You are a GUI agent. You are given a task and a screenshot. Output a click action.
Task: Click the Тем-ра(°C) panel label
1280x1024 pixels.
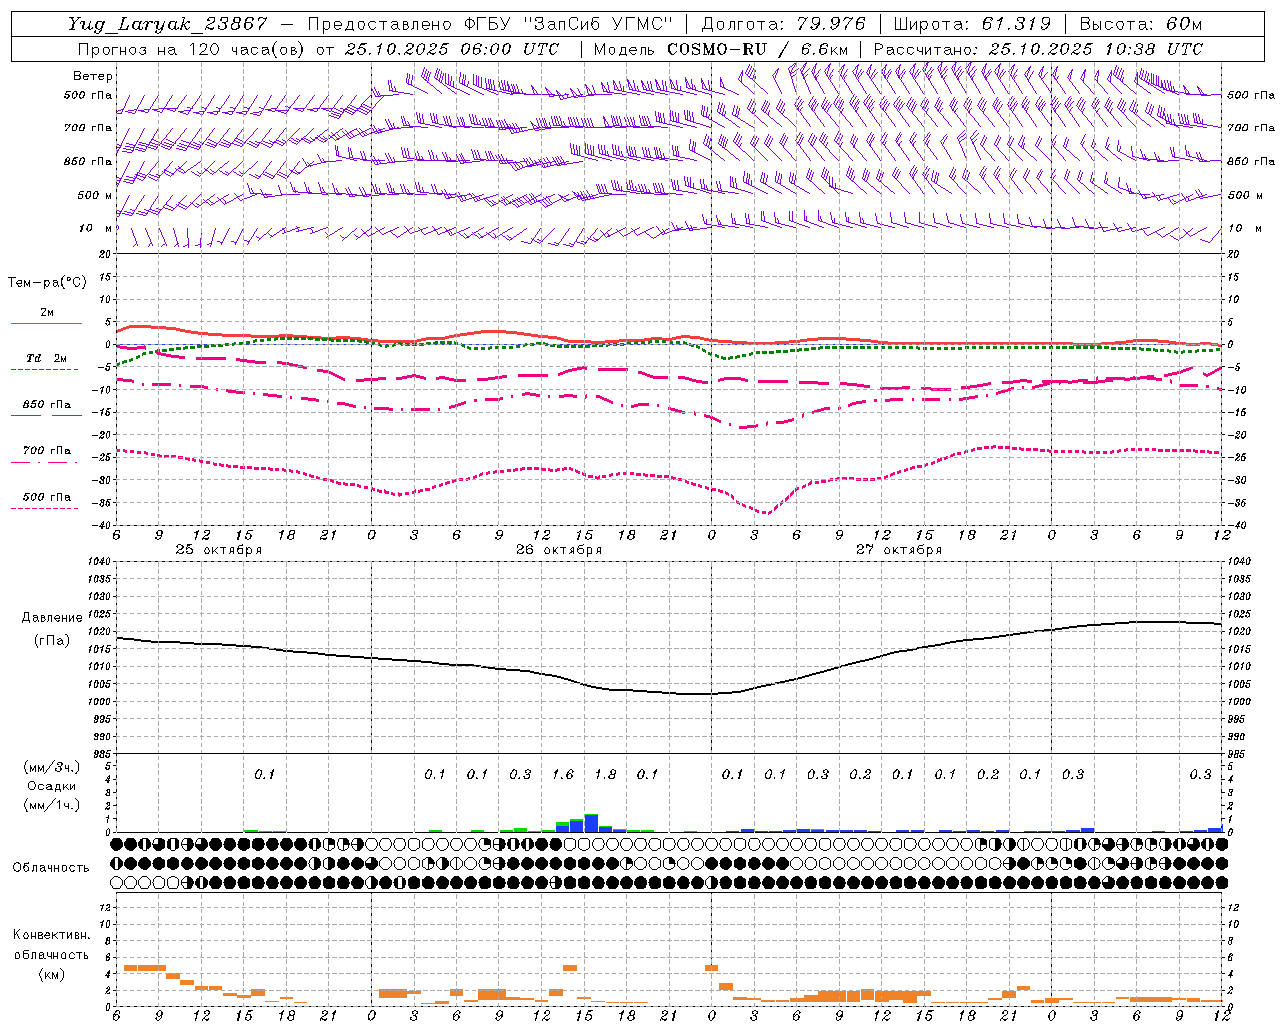(47, 283)
